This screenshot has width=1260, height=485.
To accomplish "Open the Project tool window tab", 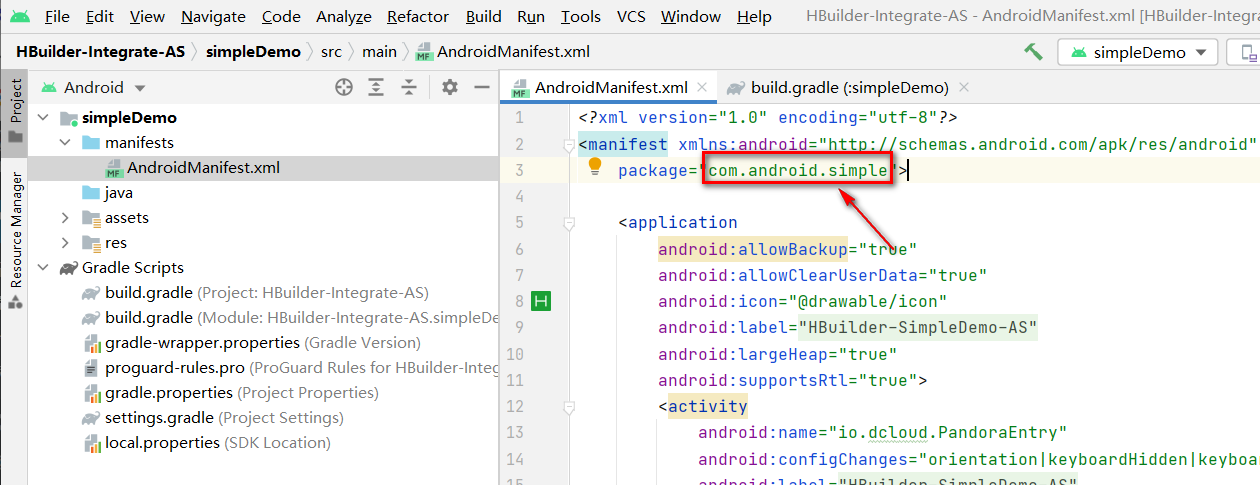I will click(14, 112).
